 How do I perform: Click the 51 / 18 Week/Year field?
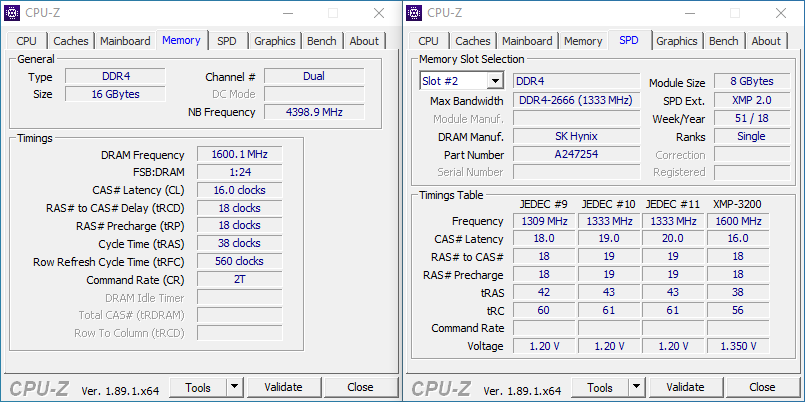(752, 118)
